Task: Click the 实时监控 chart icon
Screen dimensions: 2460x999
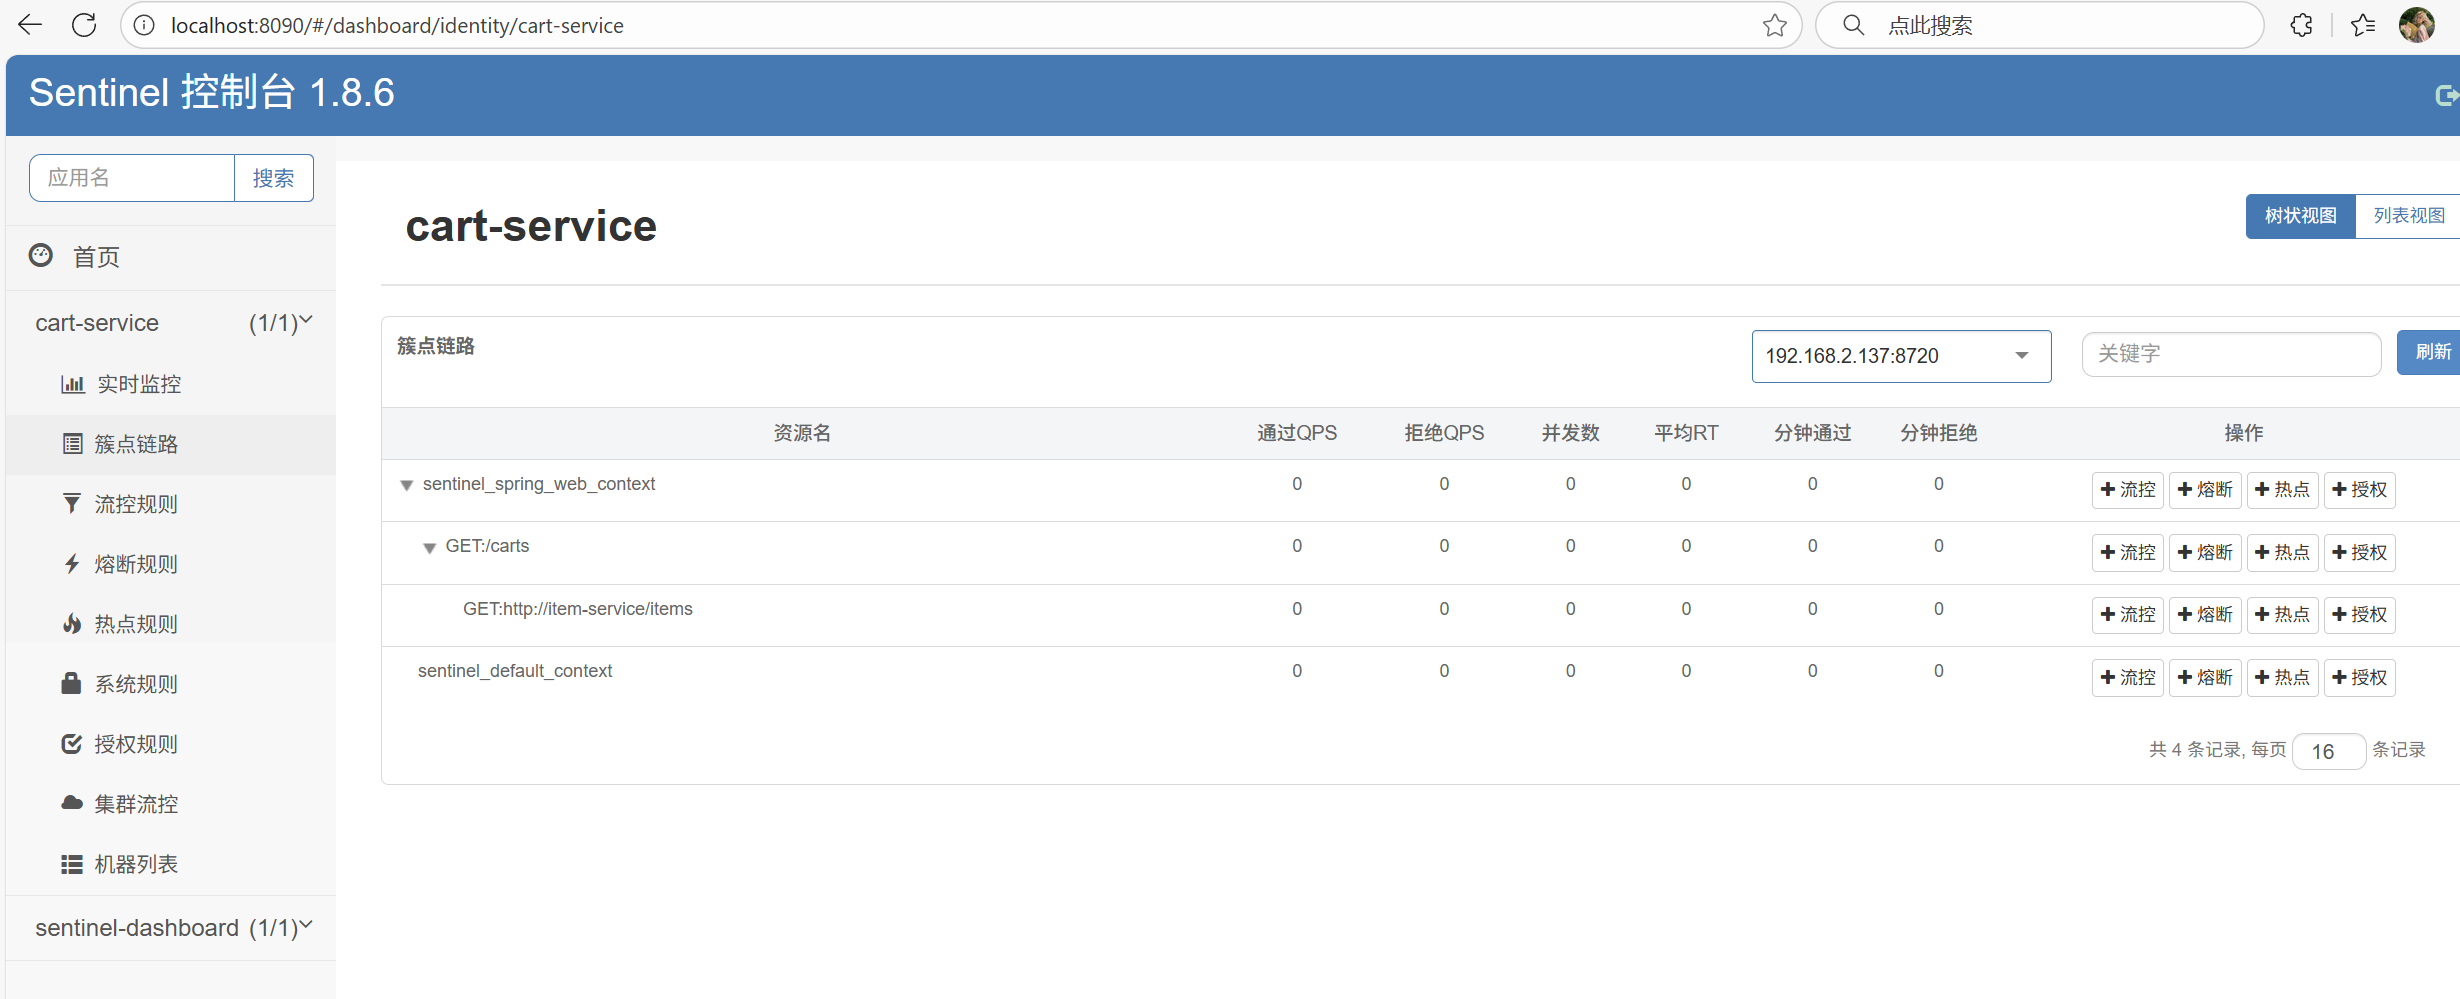Action: click(x=73, y=384)
